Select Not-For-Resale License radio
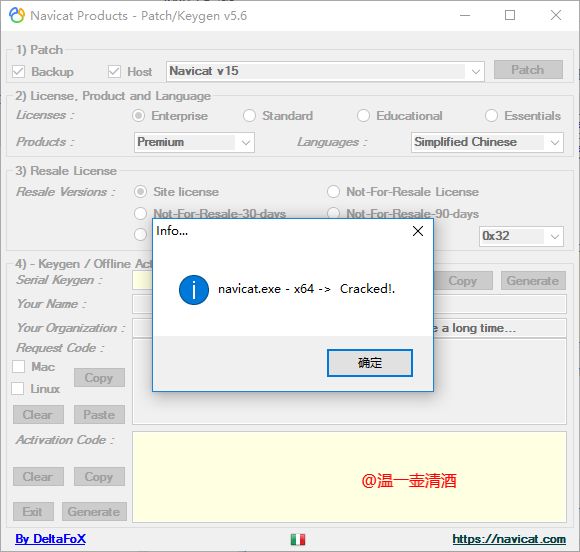Screen dimensions: 580x552 pos(333,192)
